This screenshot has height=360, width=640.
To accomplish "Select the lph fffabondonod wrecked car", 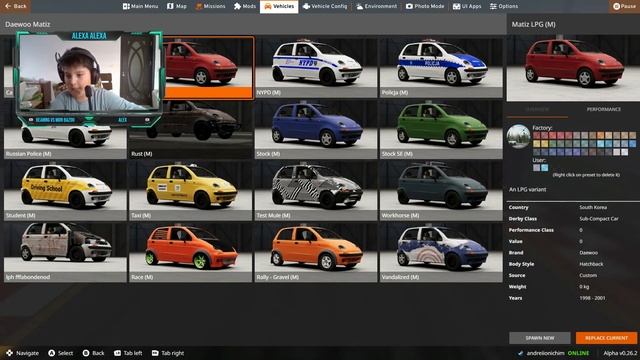I will coord(65,252).
